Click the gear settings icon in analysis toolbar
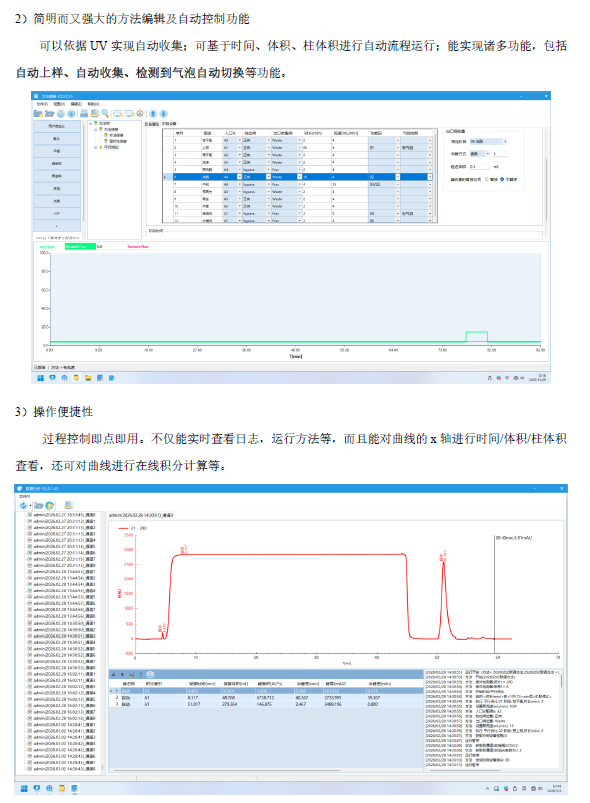The width and height of the screenshot is (590, 803). pyautogui.click(x=50, y=505)
